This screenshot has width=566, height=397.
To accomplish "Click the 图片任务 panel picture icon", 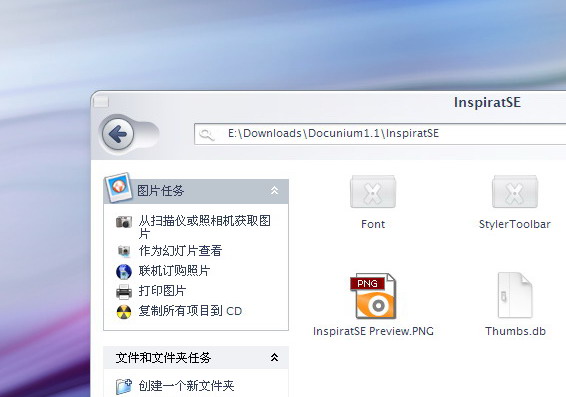I will [118, 187].
